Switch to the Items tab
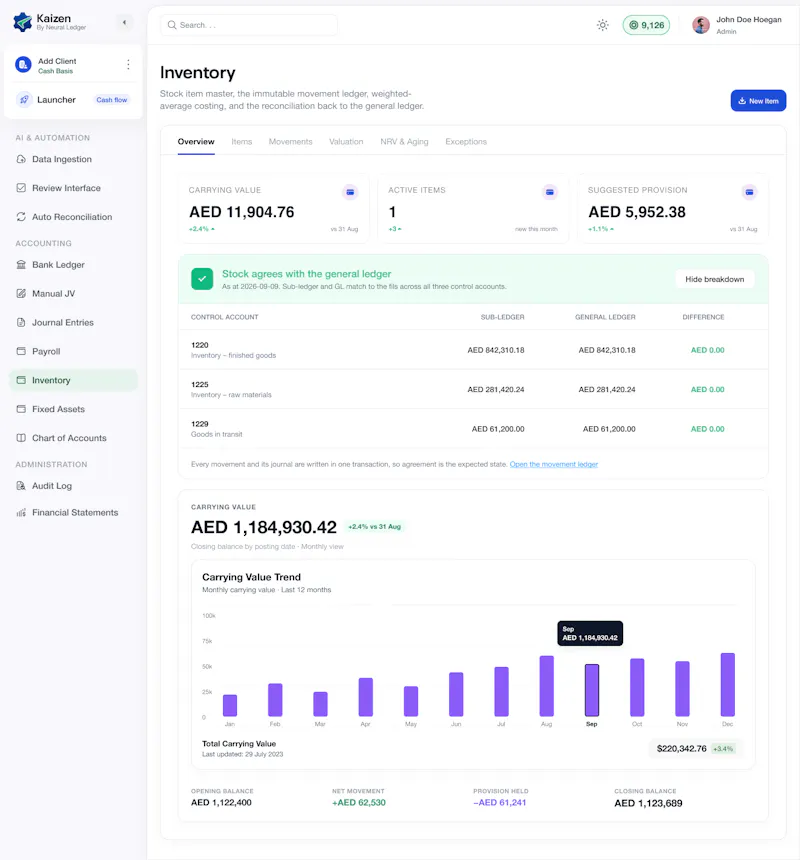Screen dimensions: 800x860 (241, 142)
